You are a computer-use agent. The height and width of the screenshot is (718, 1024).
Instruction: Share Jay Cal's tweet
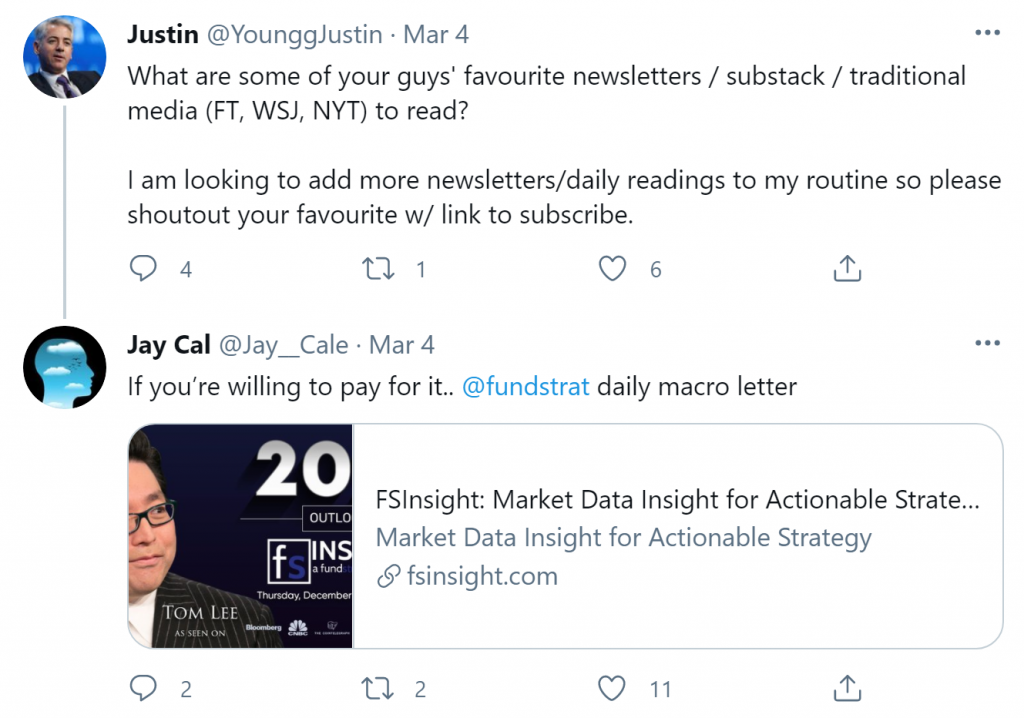click(847, 688)
